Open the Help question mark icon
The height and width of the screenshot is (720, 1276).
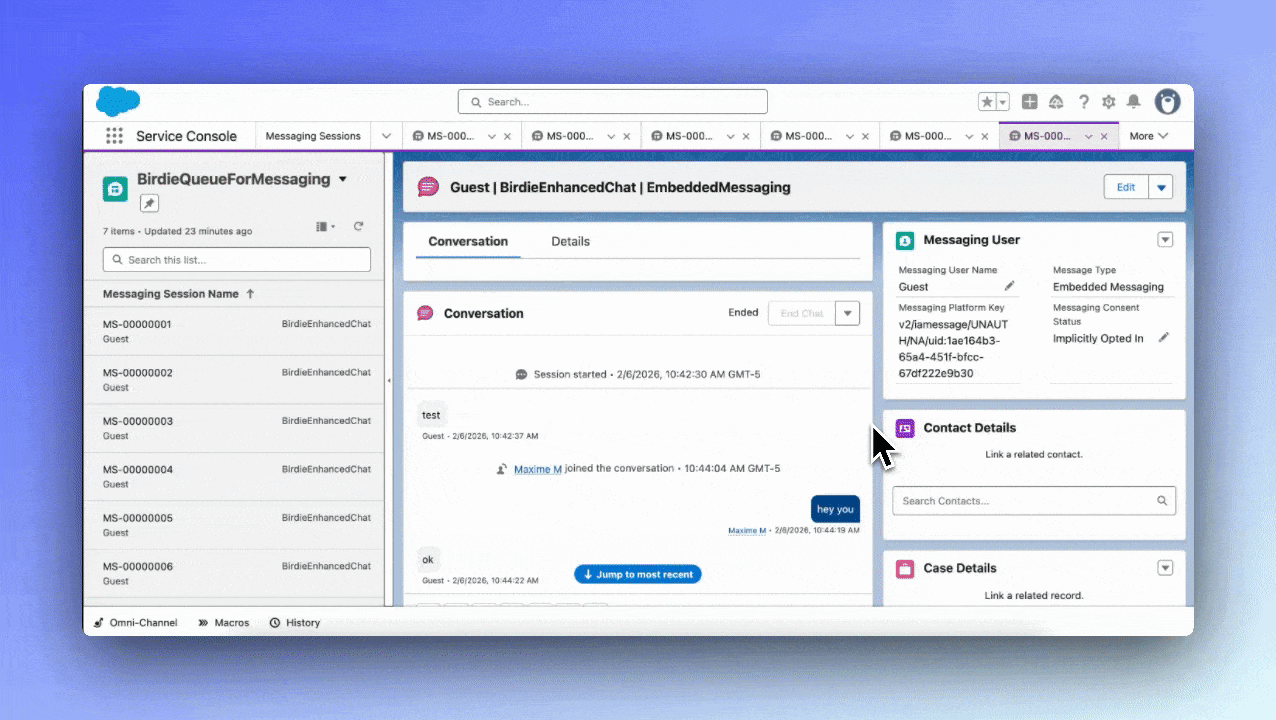point(1083,102)
